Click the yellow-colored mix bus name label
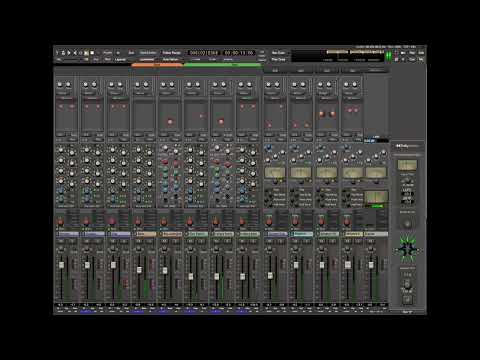This screenshot has height=360, width=480. pyautogui.click(x=353, y=234)
